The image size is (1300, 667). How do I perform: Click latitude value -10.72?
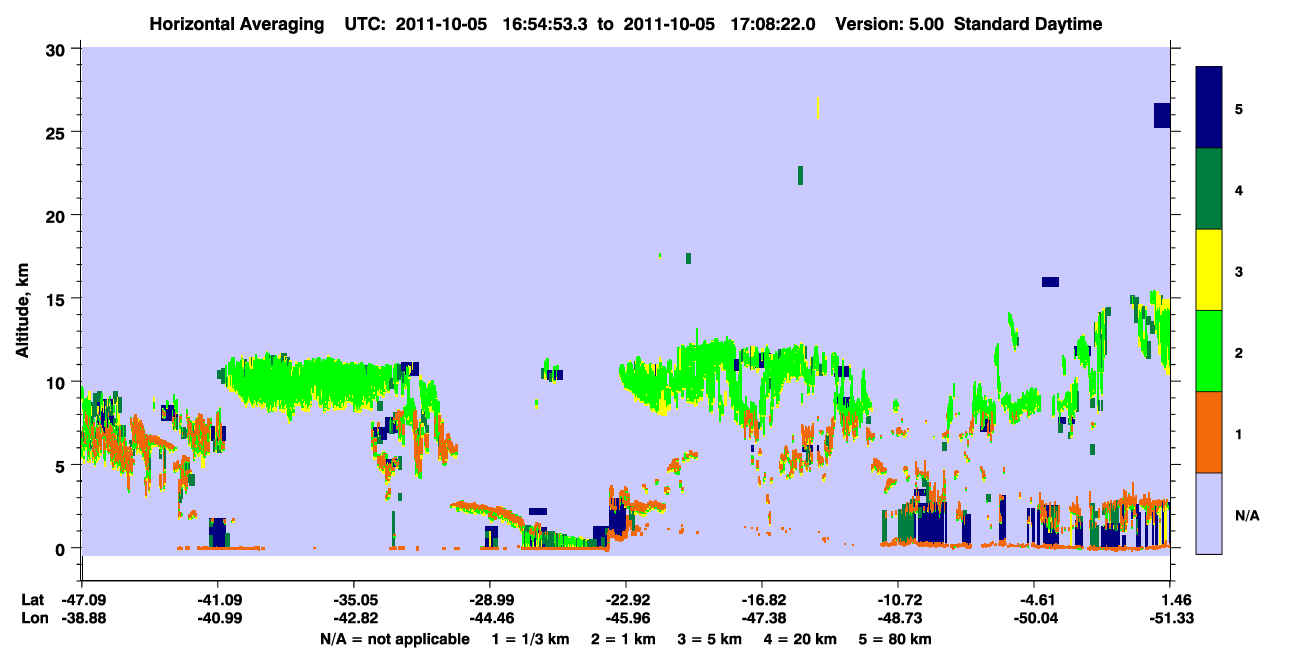[x=898, y=600]
